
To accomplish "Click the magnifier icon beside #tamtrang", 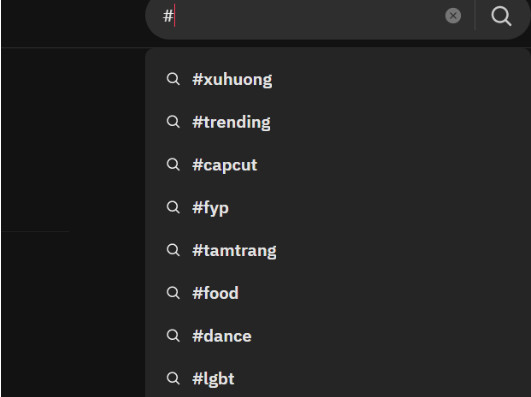I will (x=173, y=250).
